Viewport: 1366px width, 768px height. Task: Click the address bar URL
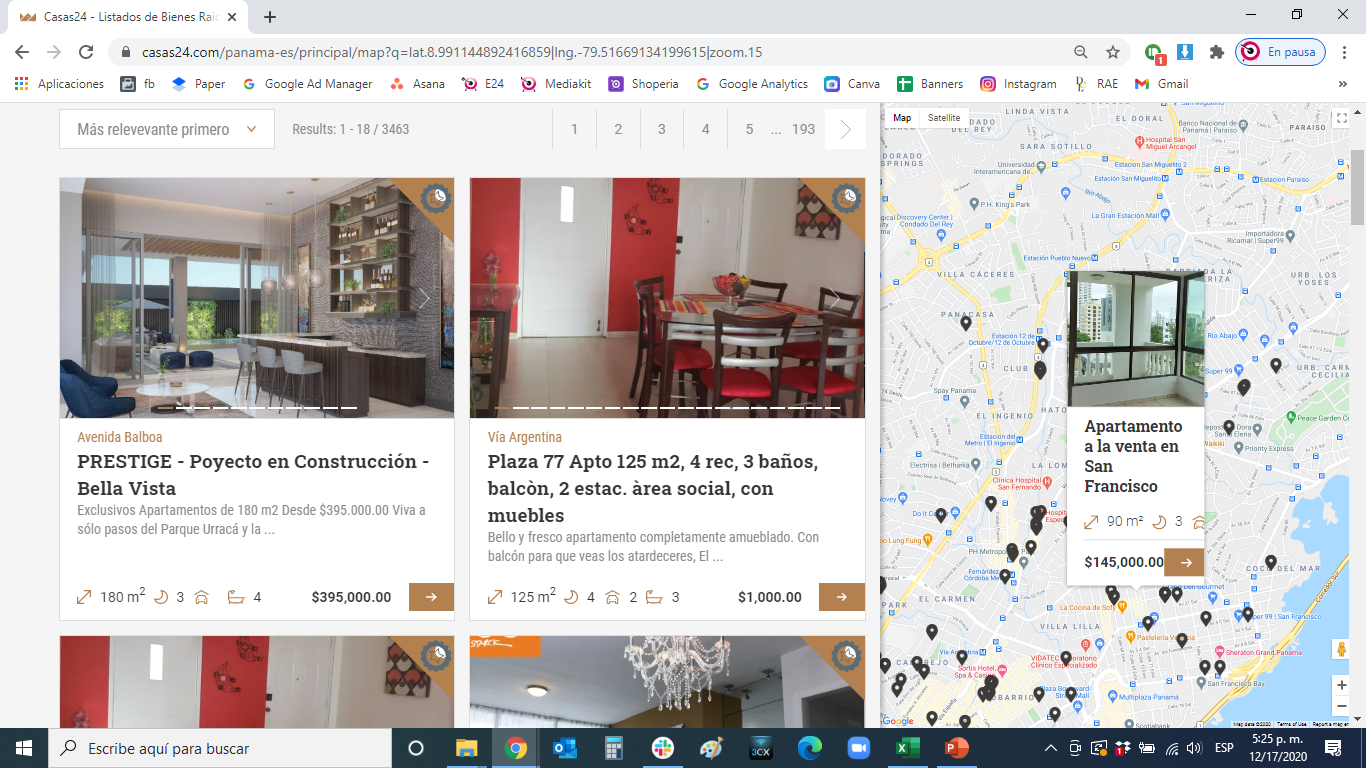pyautogui.click(x=452, y=52)
